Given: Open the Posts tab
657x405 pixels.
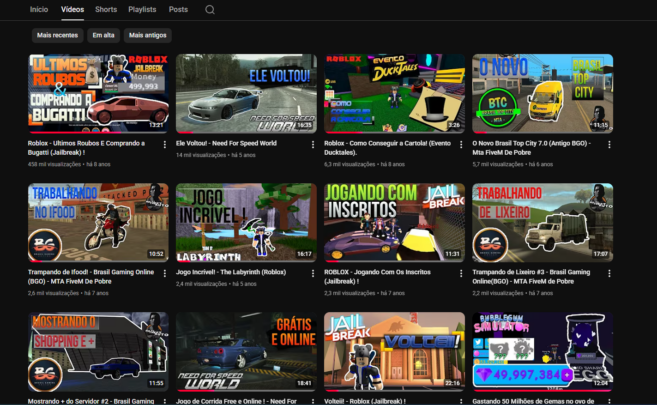Looking at the screenshot, I should point(178,9).
